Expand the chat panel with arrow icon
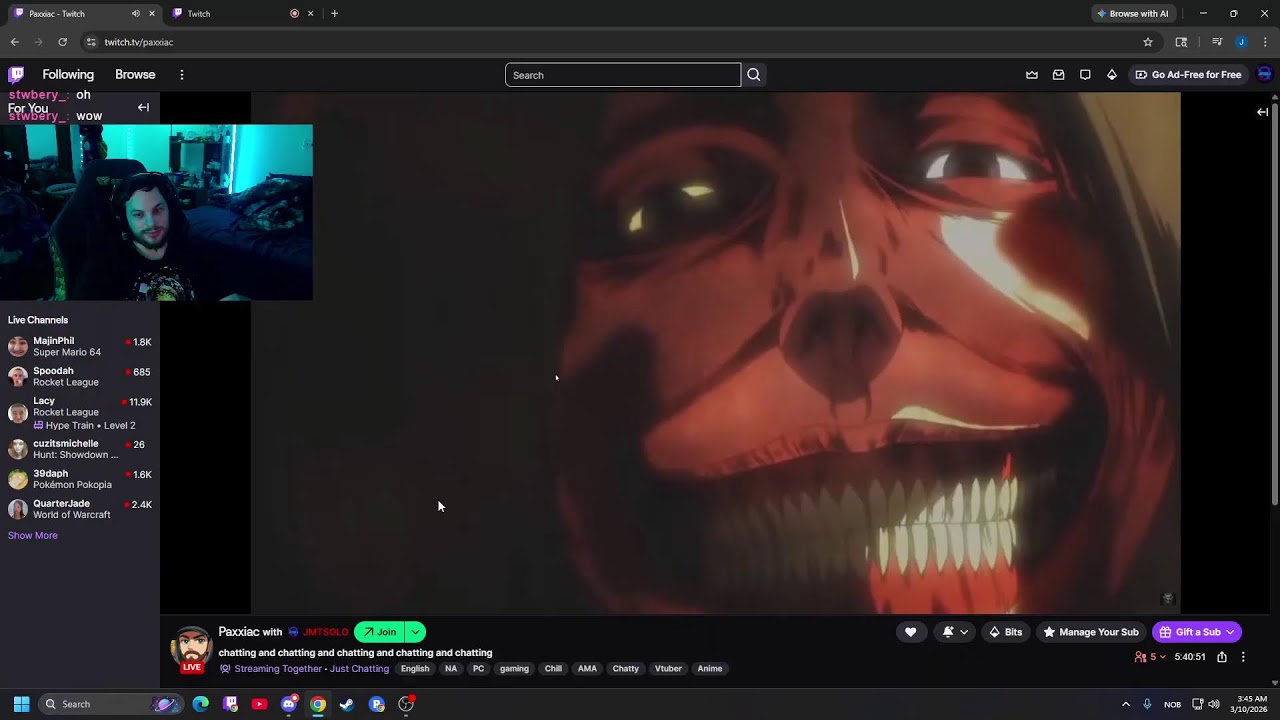This screenshot has height=720, width=1280. tap(1262, 112)
